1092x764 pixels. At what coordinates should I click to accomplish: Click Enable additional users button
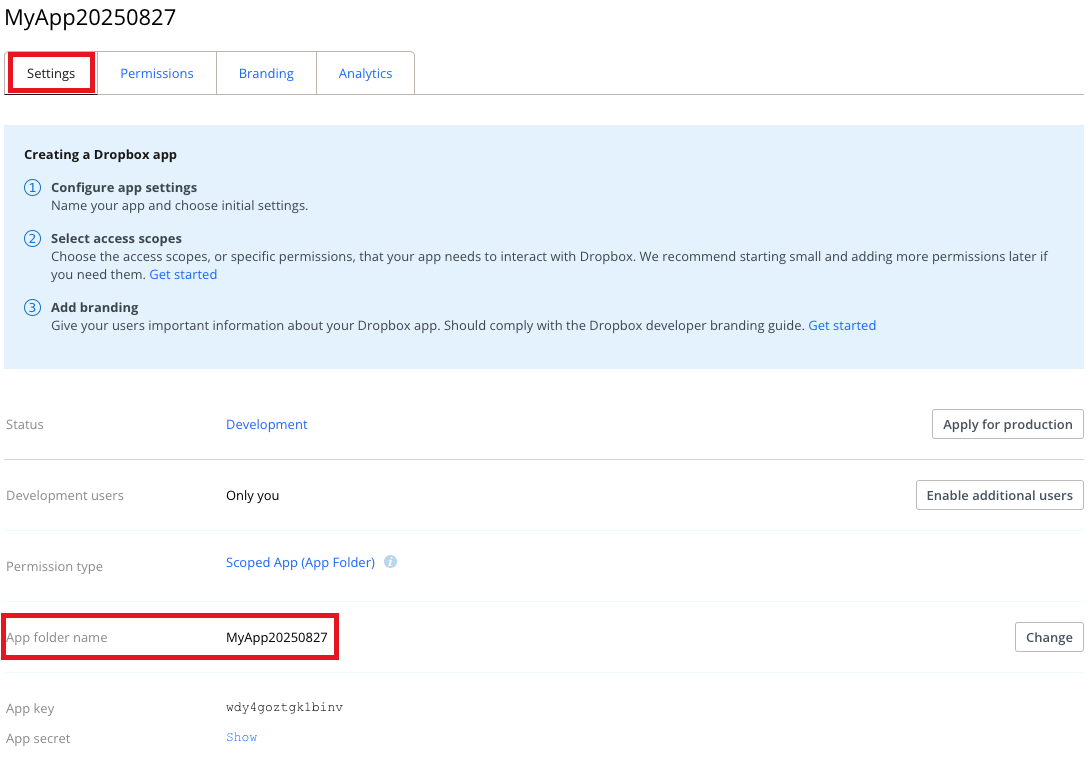[x=999, y=495]
